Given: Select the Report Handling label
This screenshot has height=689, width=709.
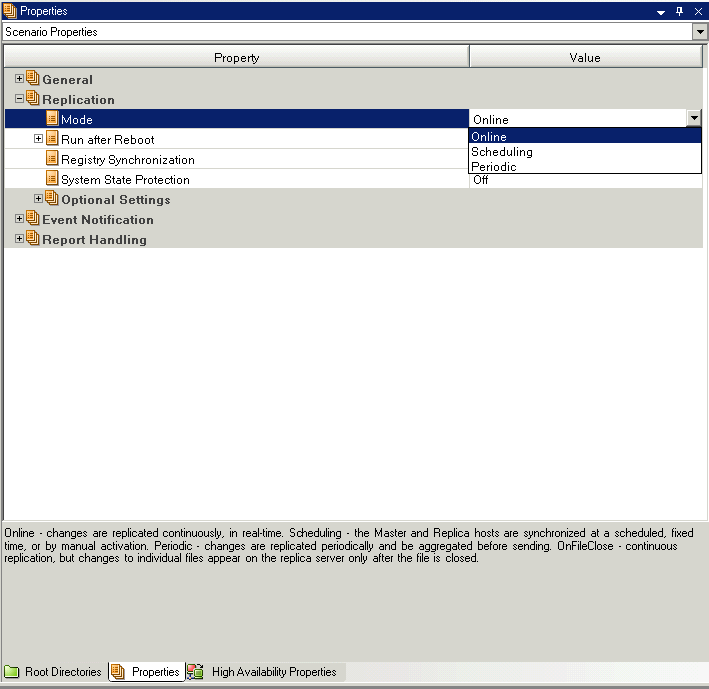Looking at the screenshot, I should [95, 240].
